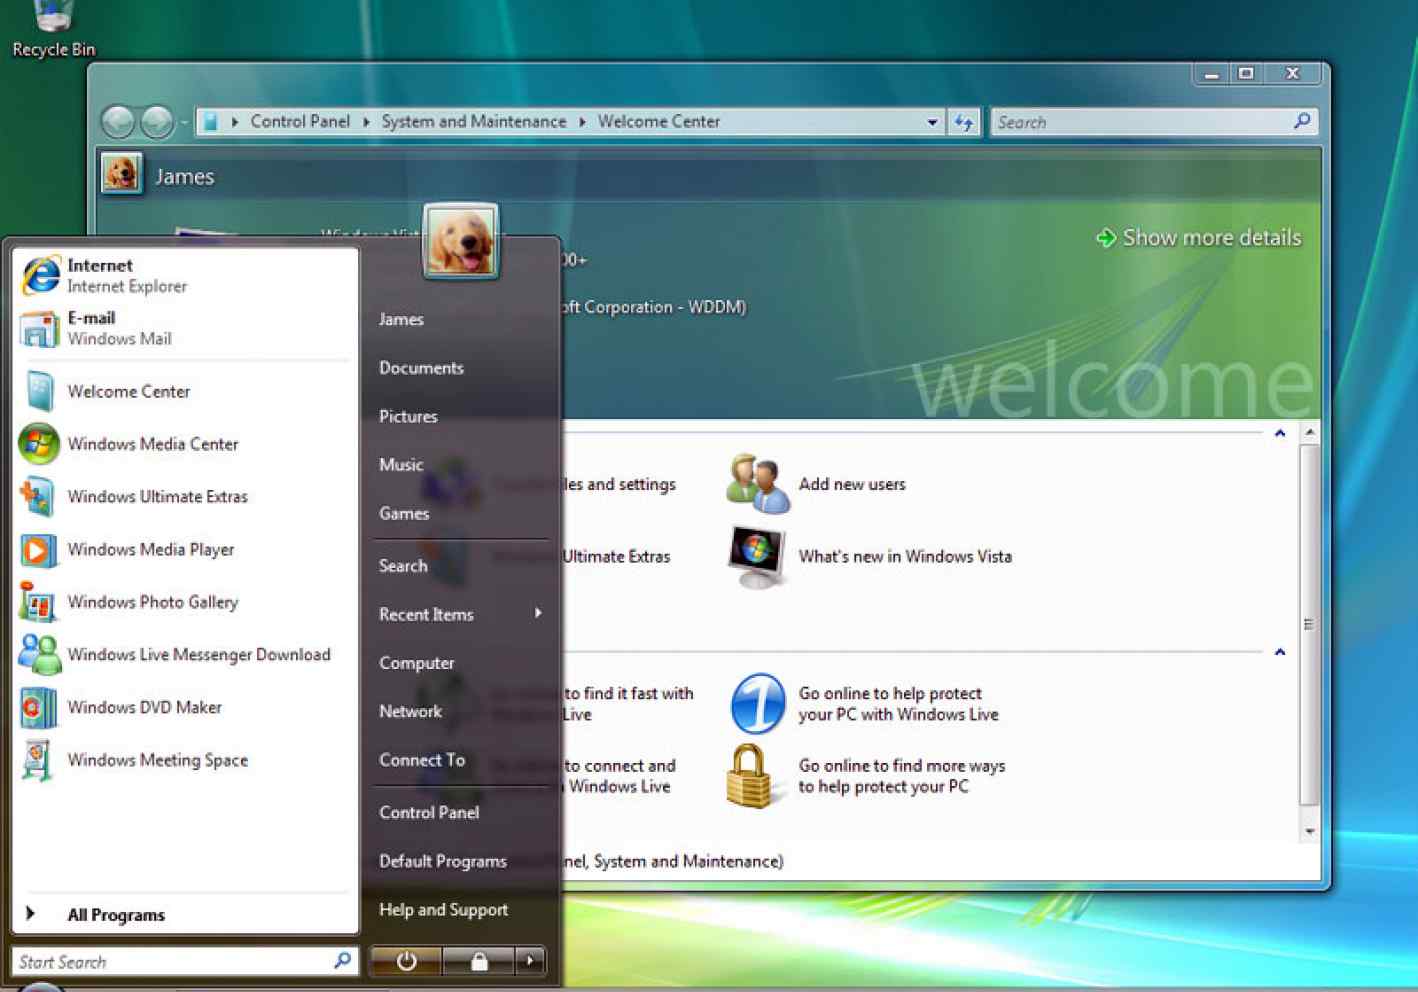Collapse the first Welcome Center section
Screen dimensions: 1418x992
pyautogui.click(x=1279, y=433)
